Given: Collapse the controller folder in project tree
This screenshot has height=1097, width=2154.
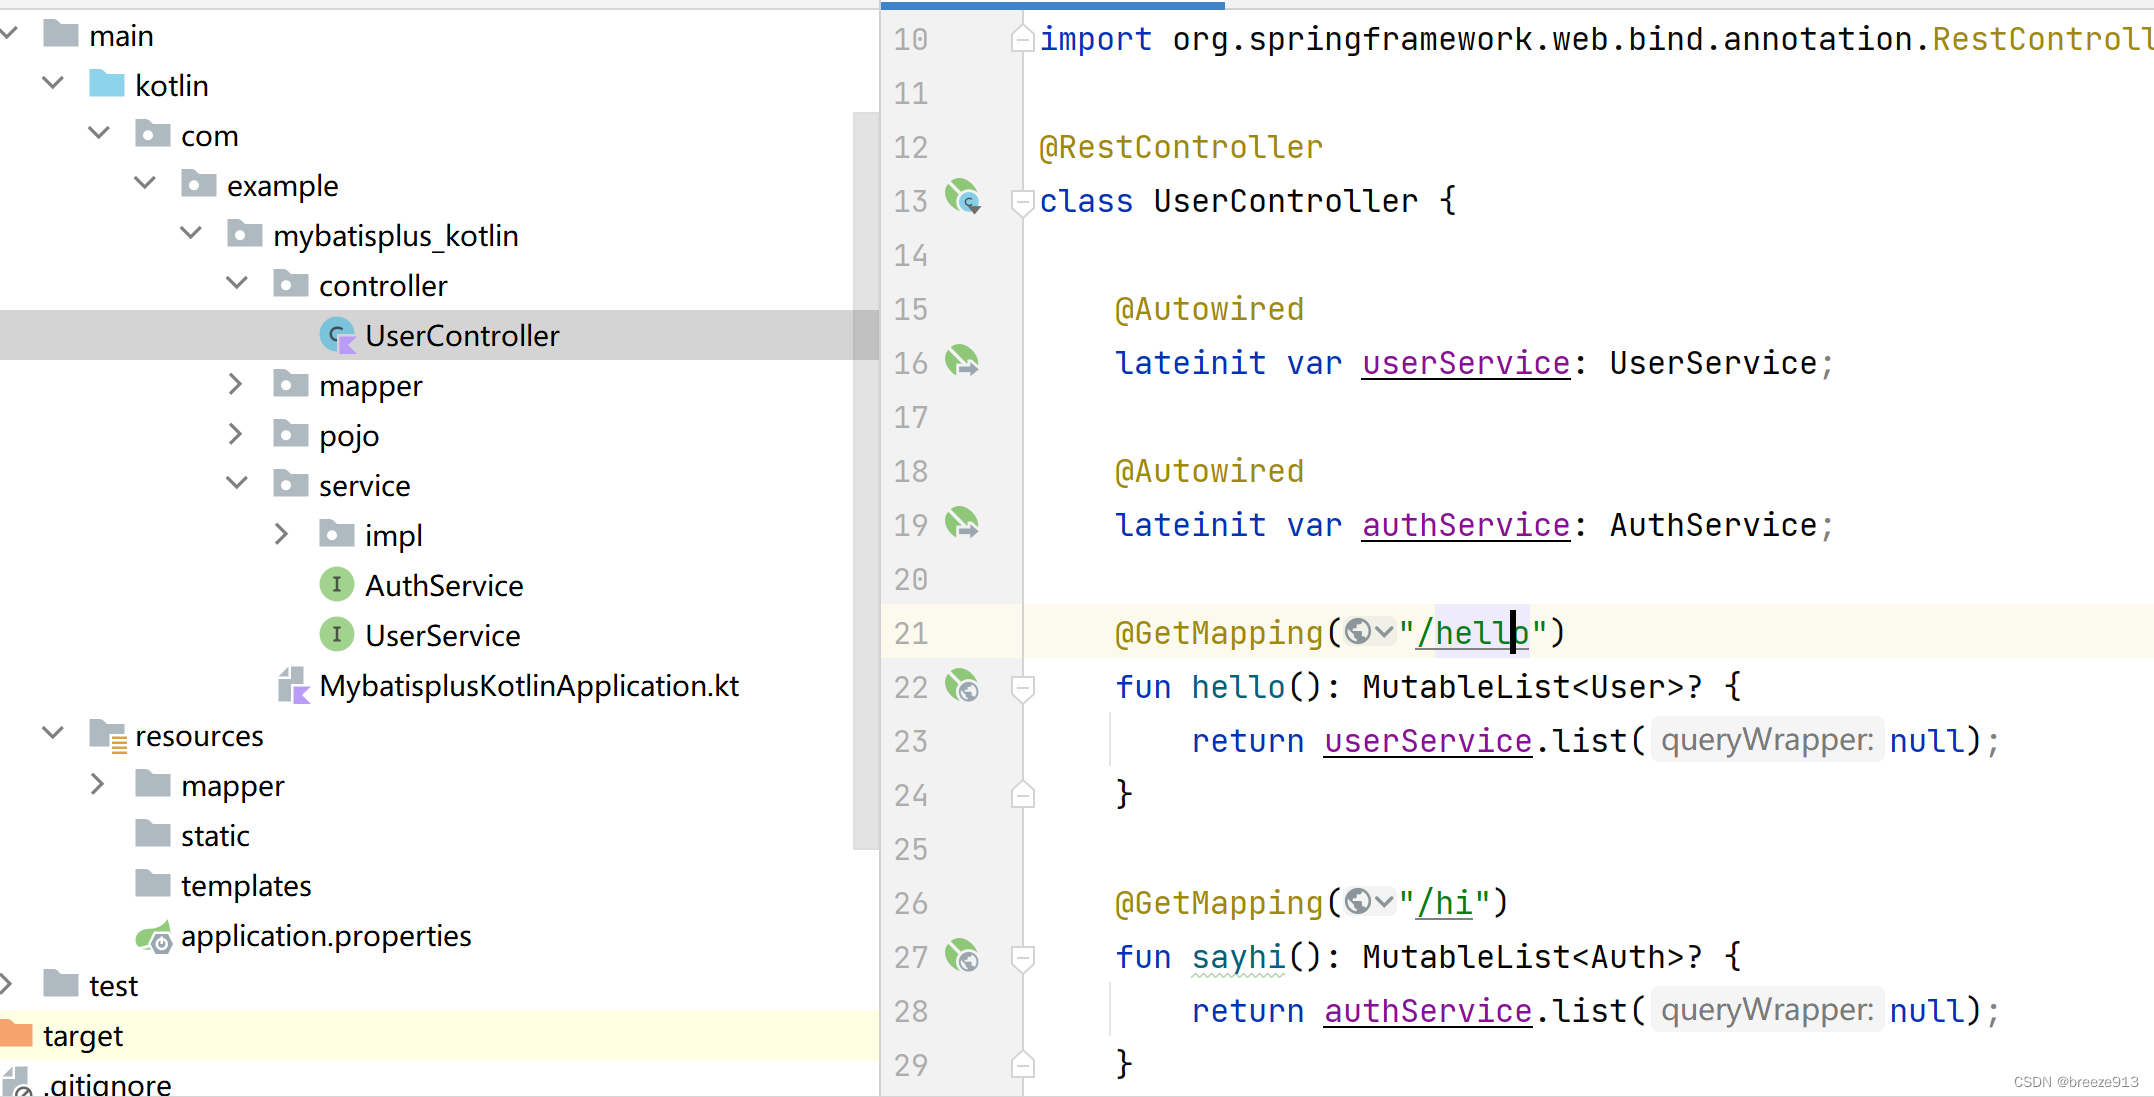Looking at the screenshot, I should 237,284.
